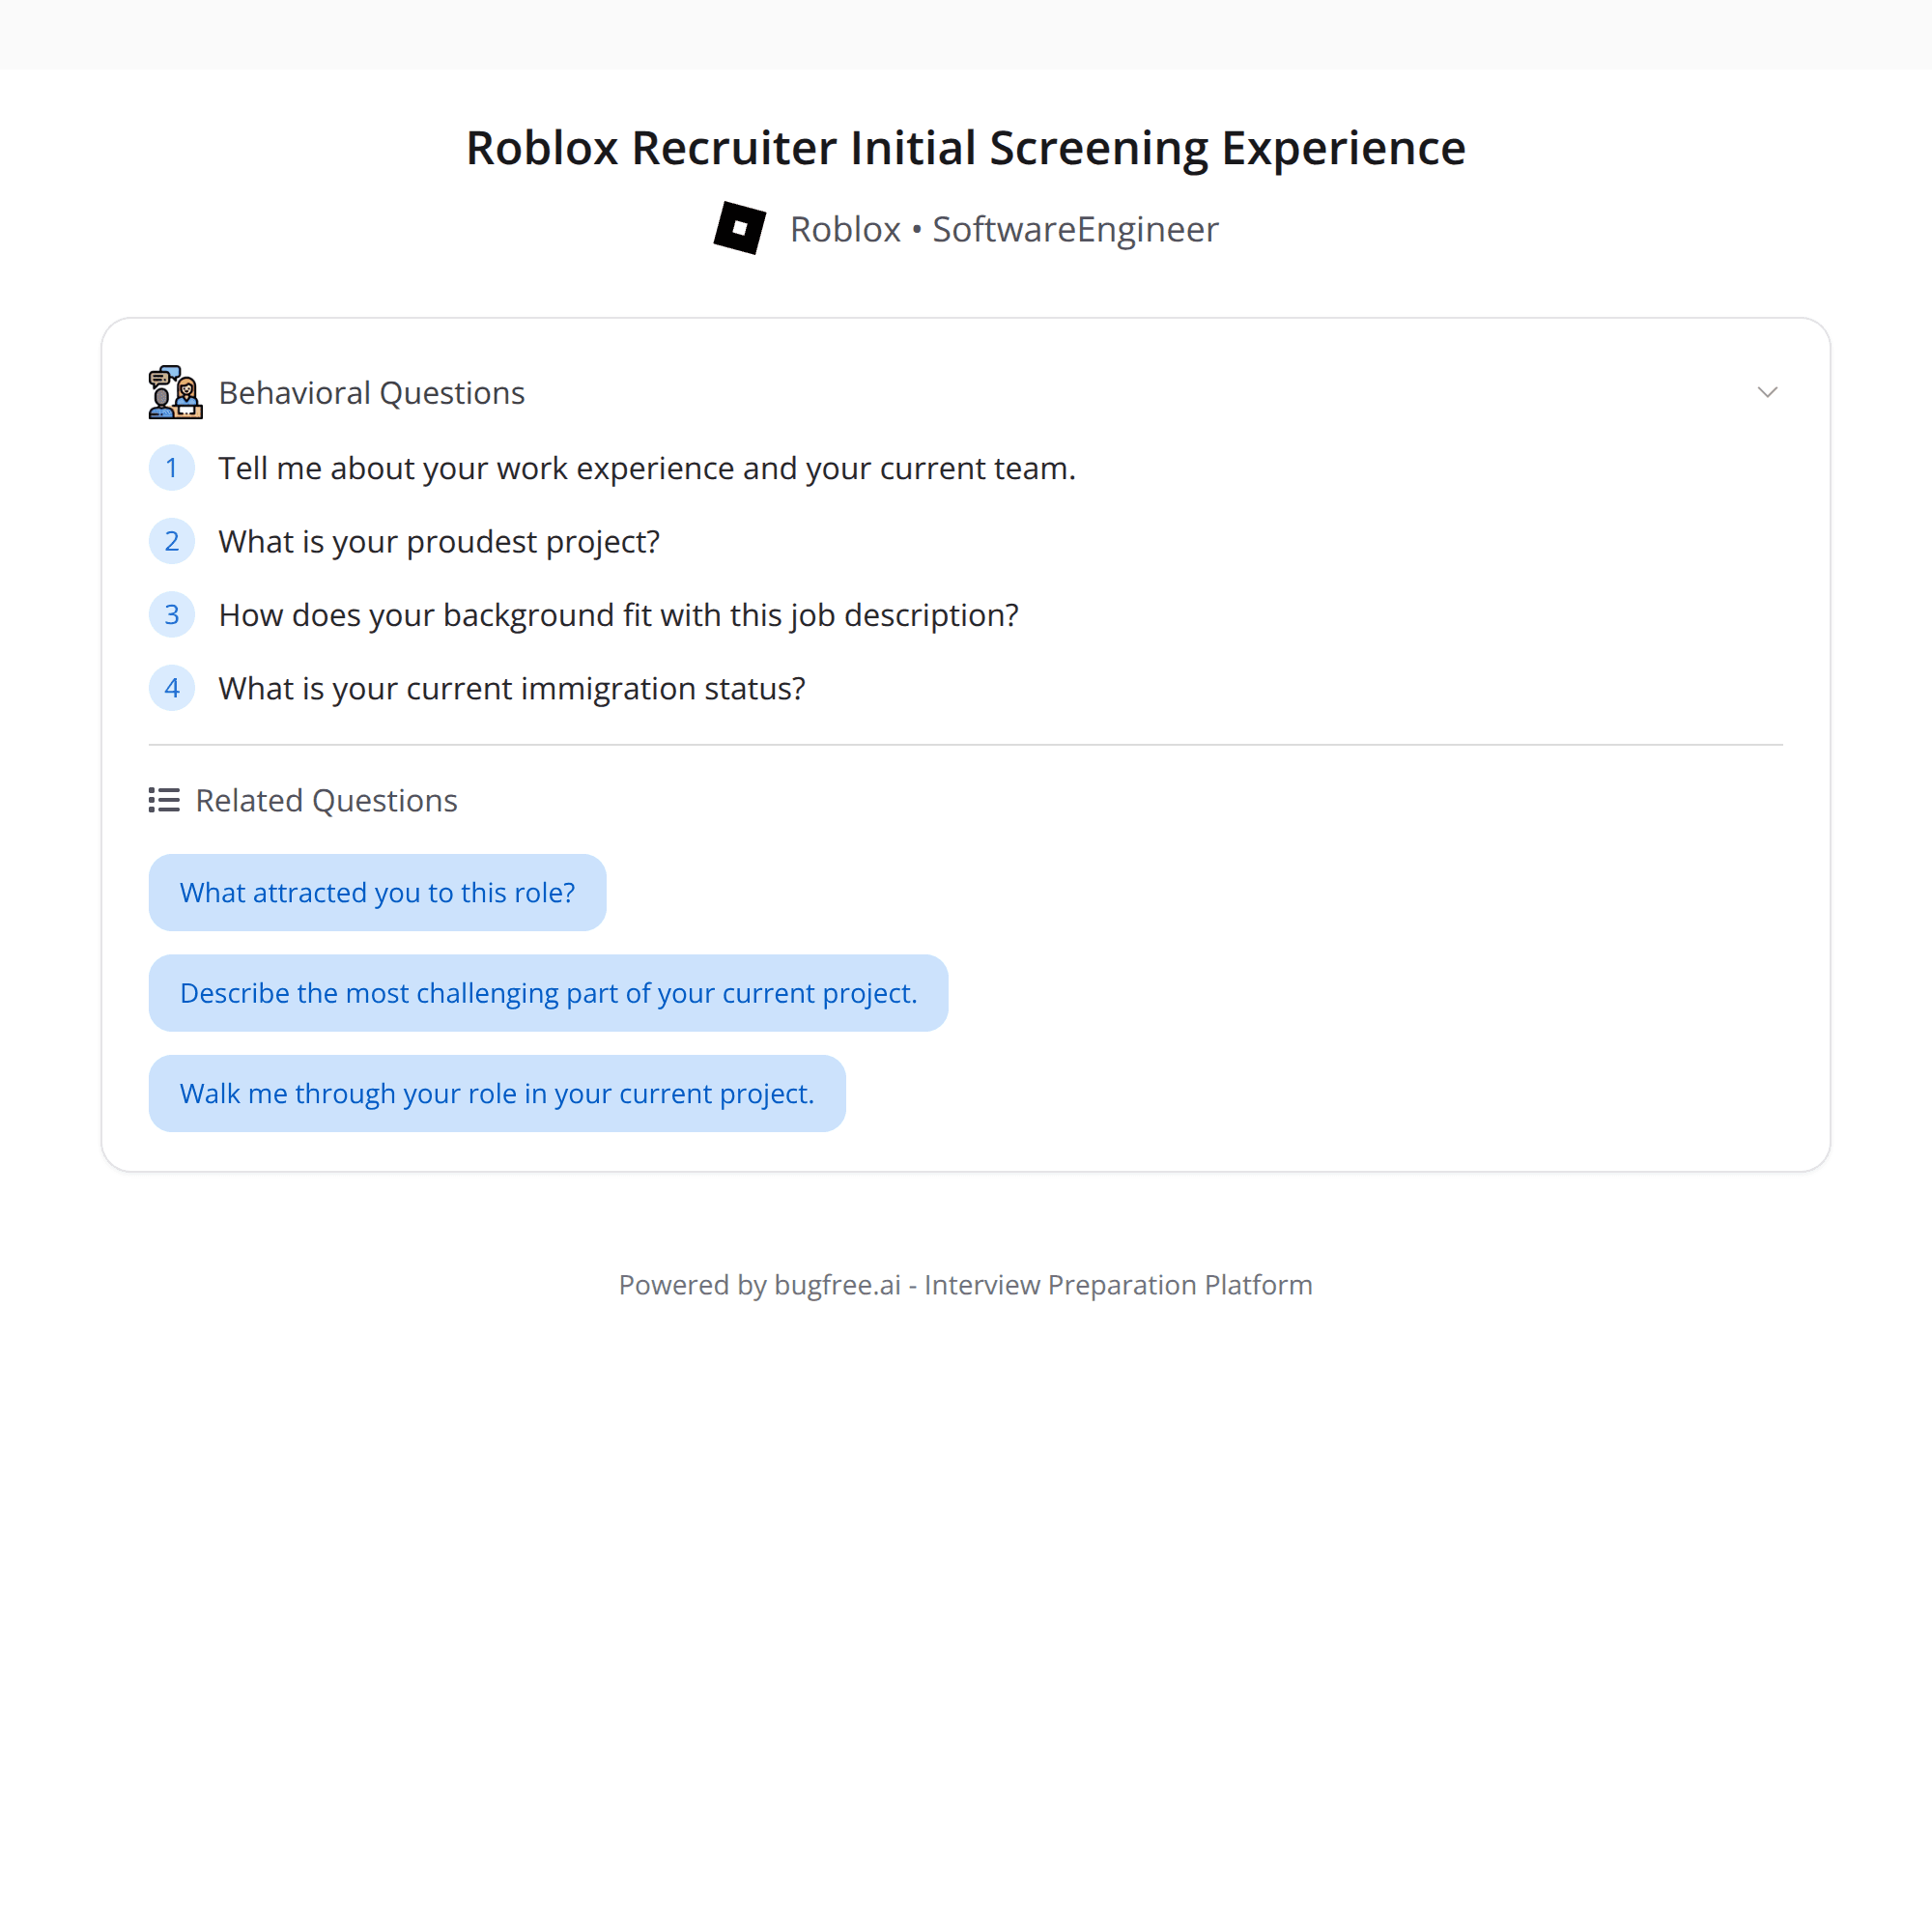Viewport: 1932px width, 1932px height.
Task: Select 'Describe the most challenging part' prompt
Action: tap(548, 992)
